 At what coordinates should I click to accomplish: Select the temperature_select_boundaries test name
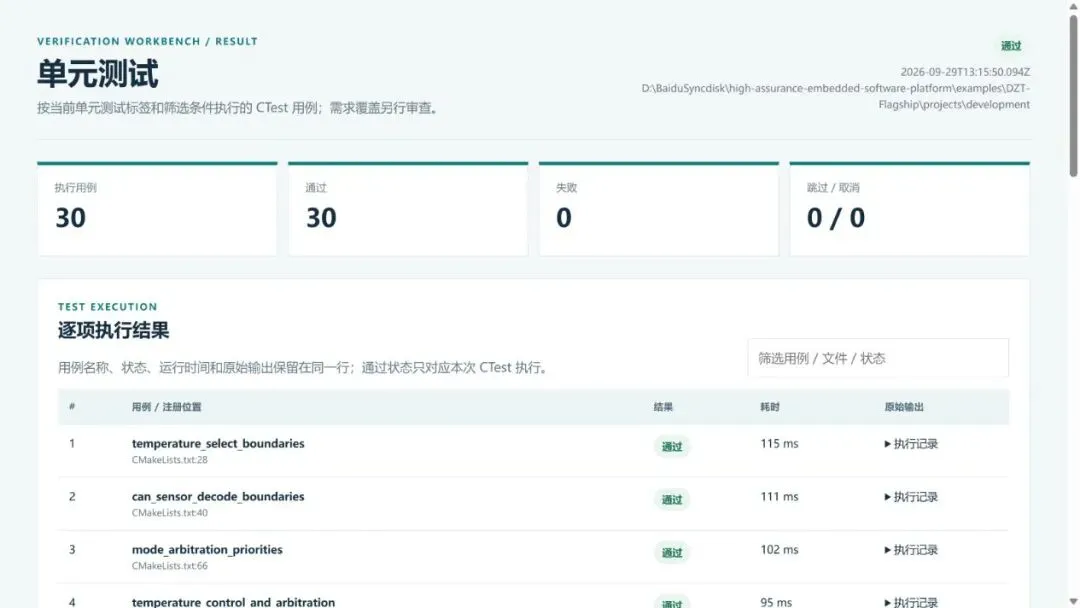(x=218, y=443)
